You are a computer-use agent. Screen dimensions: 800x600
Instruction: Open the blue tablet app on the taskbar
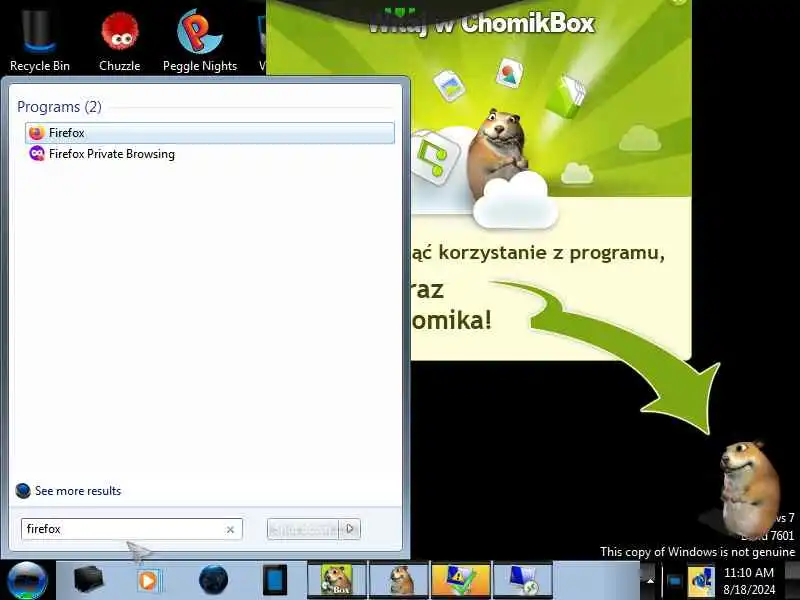[x=275, y=580]
